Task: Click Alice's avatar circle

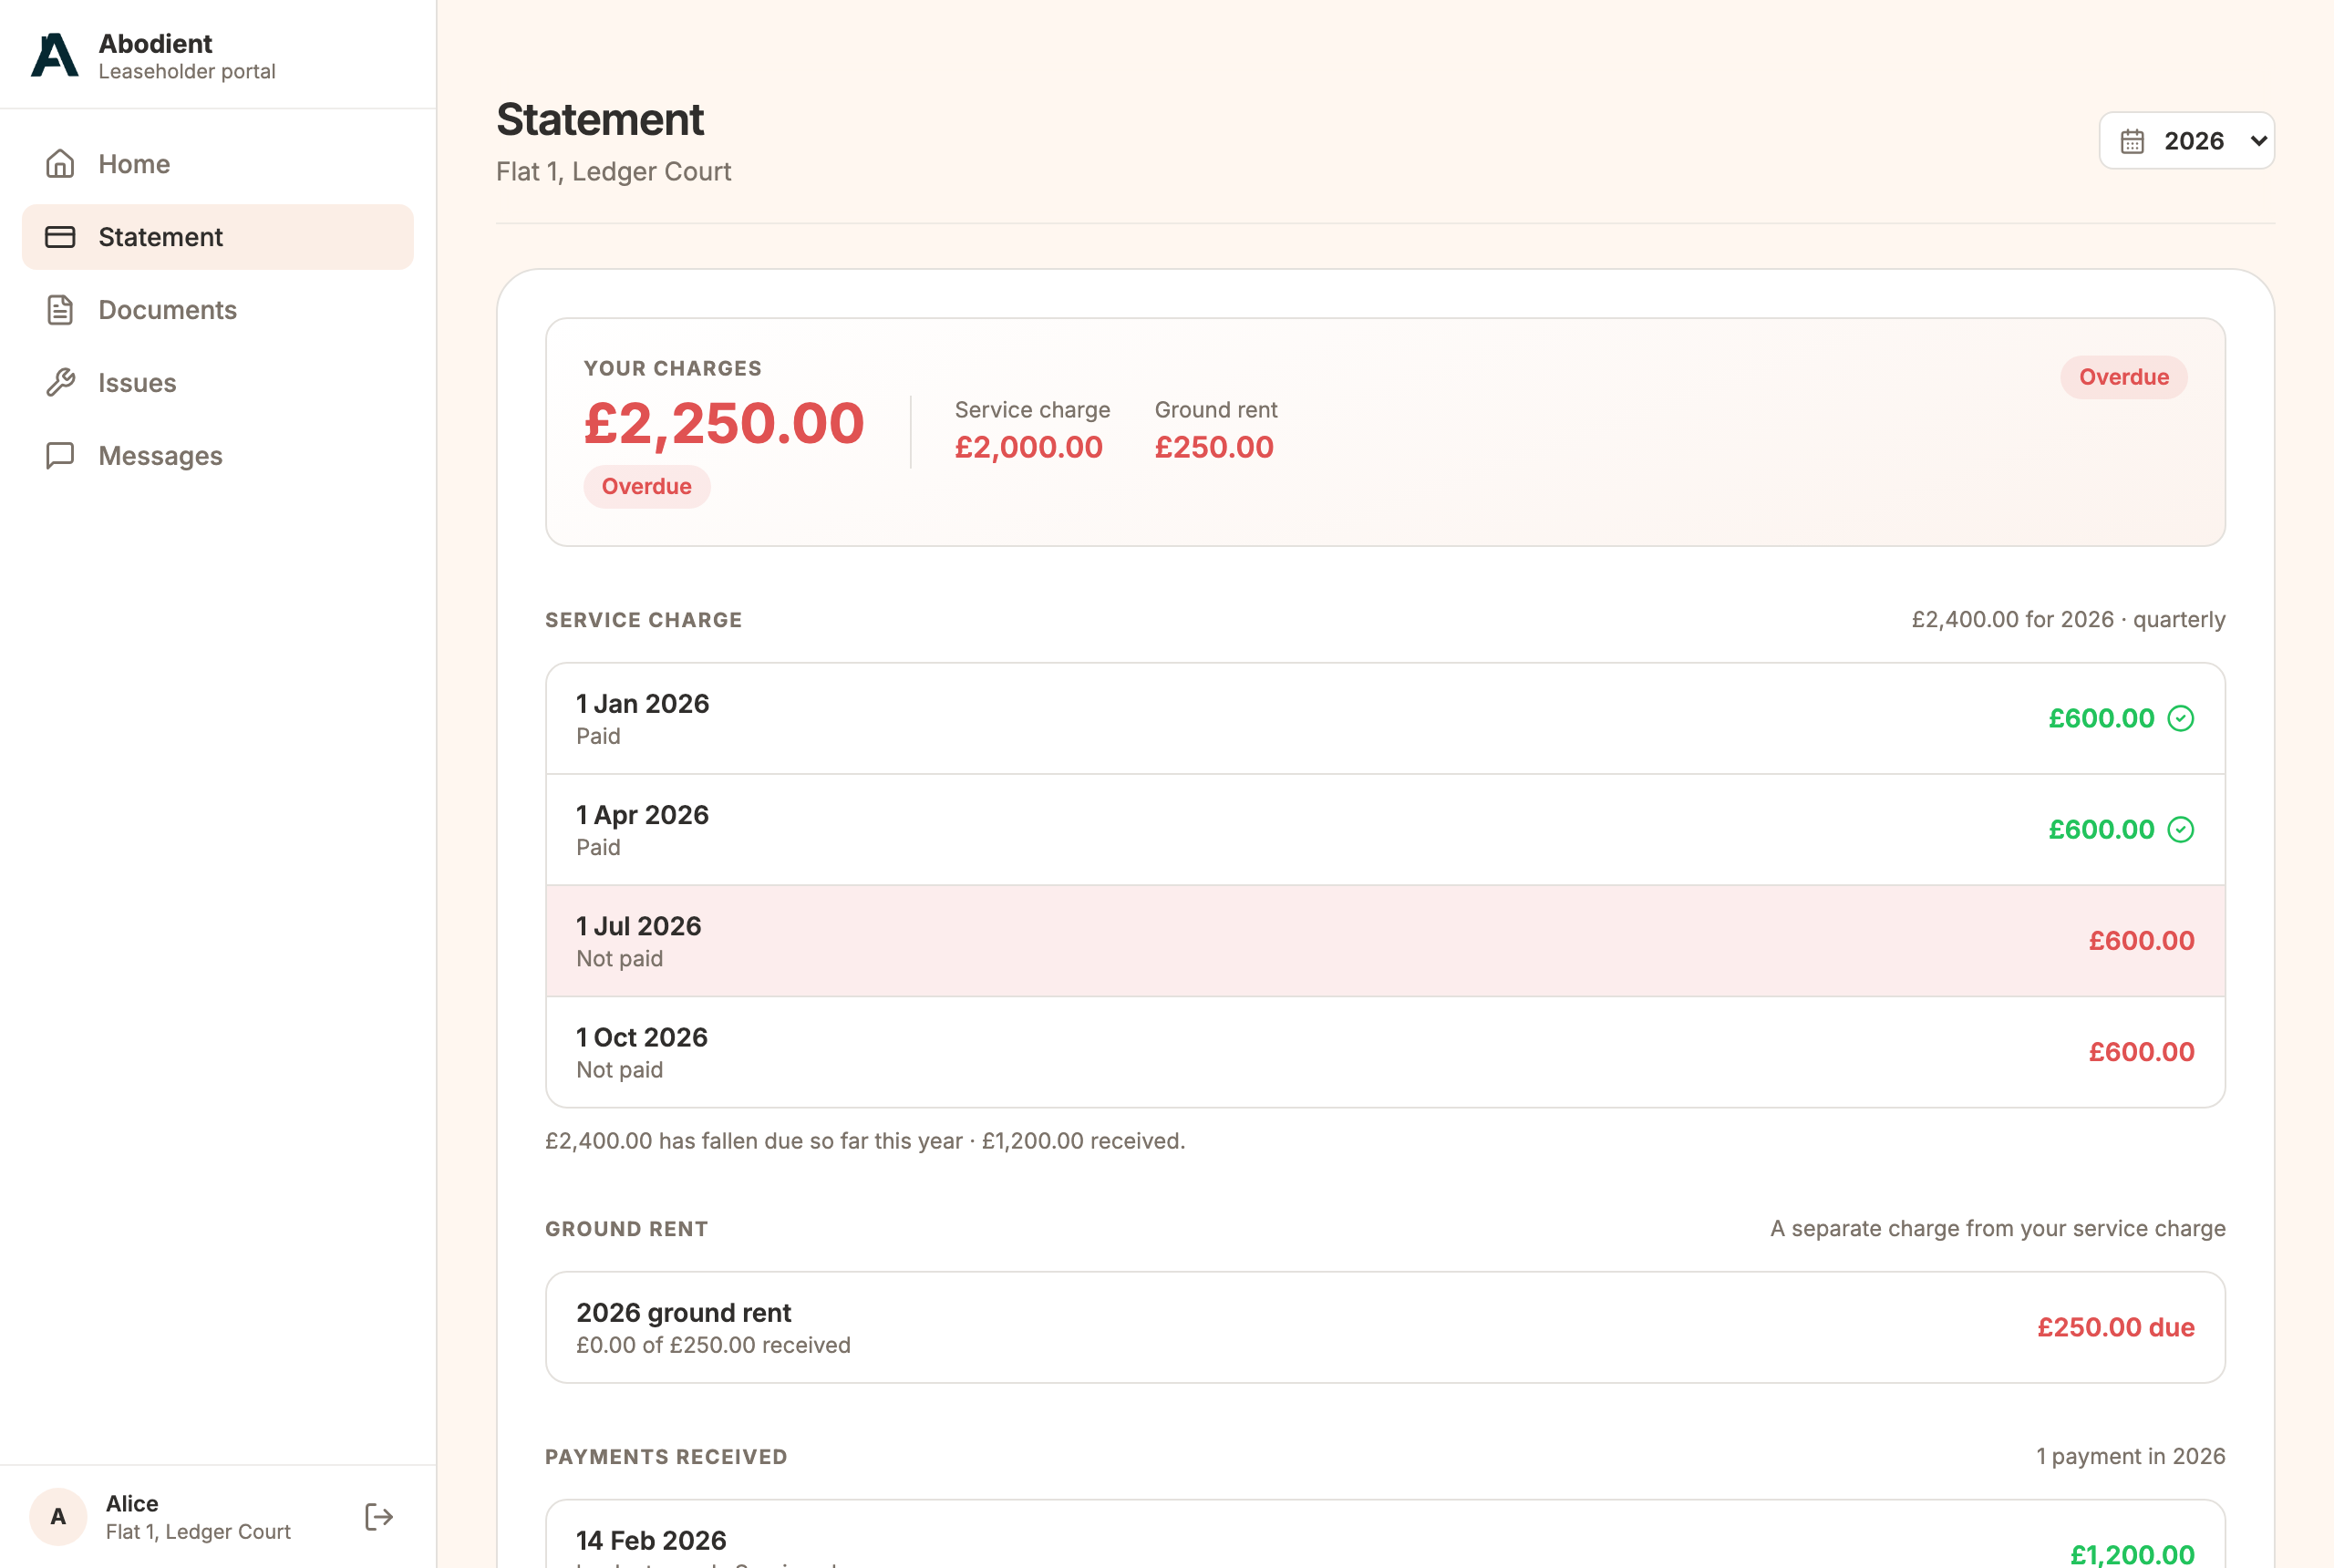Action: (58, 1517)
